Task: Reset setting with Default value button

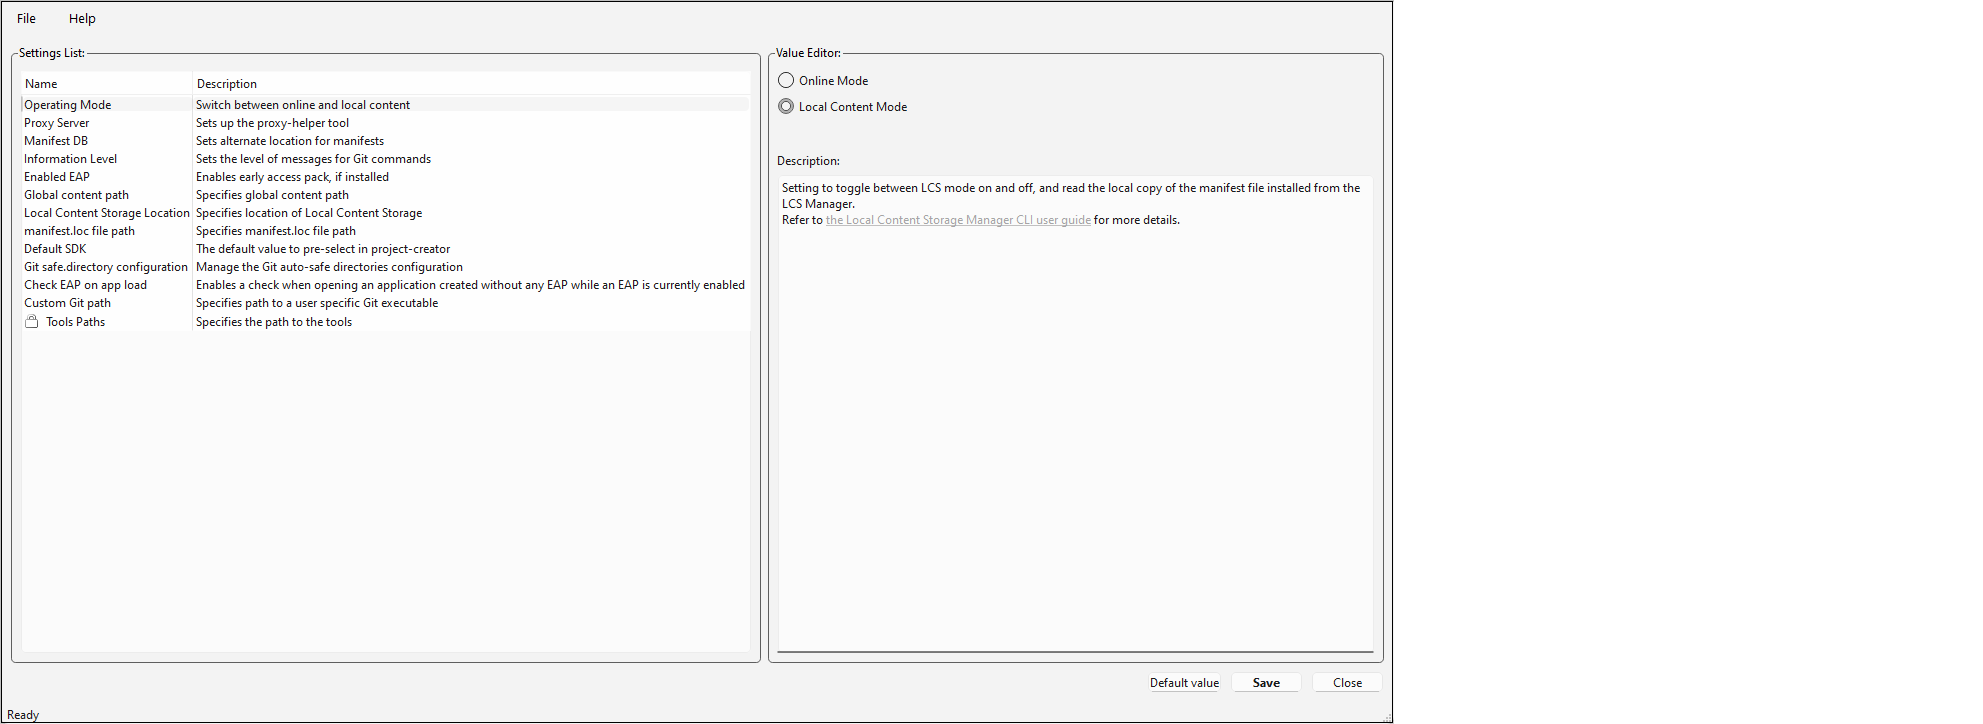Action: tap(1184, 683)
